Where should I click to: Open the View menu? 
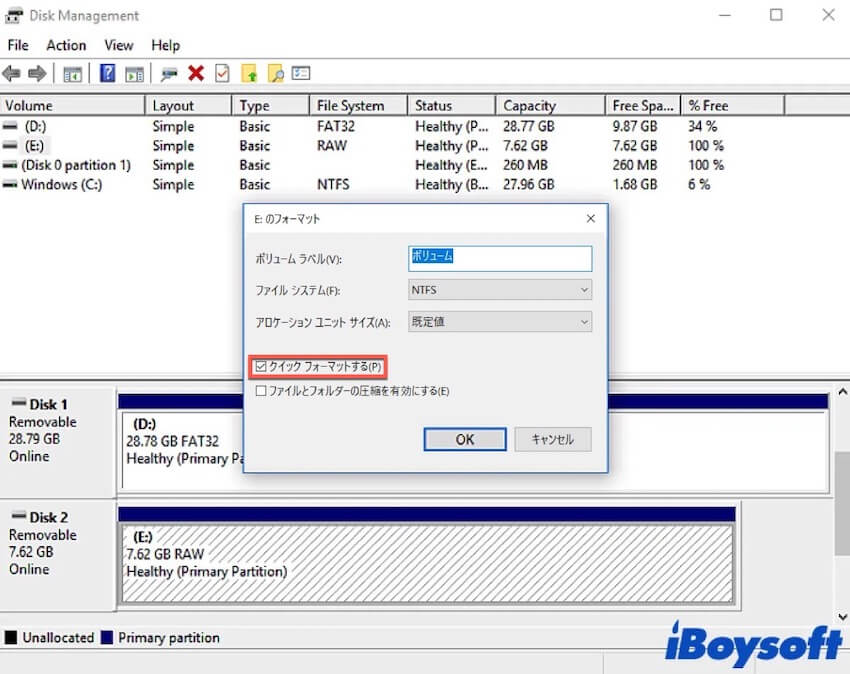118,45
